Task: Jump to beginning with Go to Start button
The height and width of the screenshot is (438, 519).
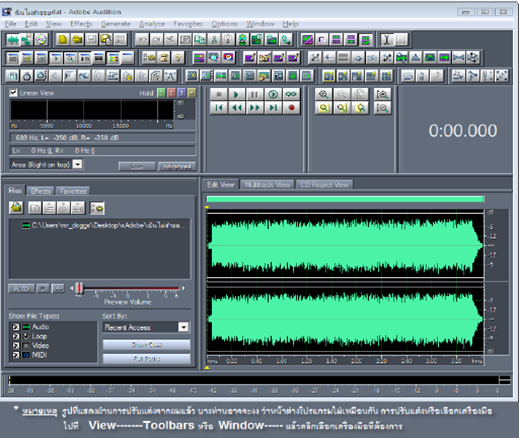Action: (x=219, y=108)
